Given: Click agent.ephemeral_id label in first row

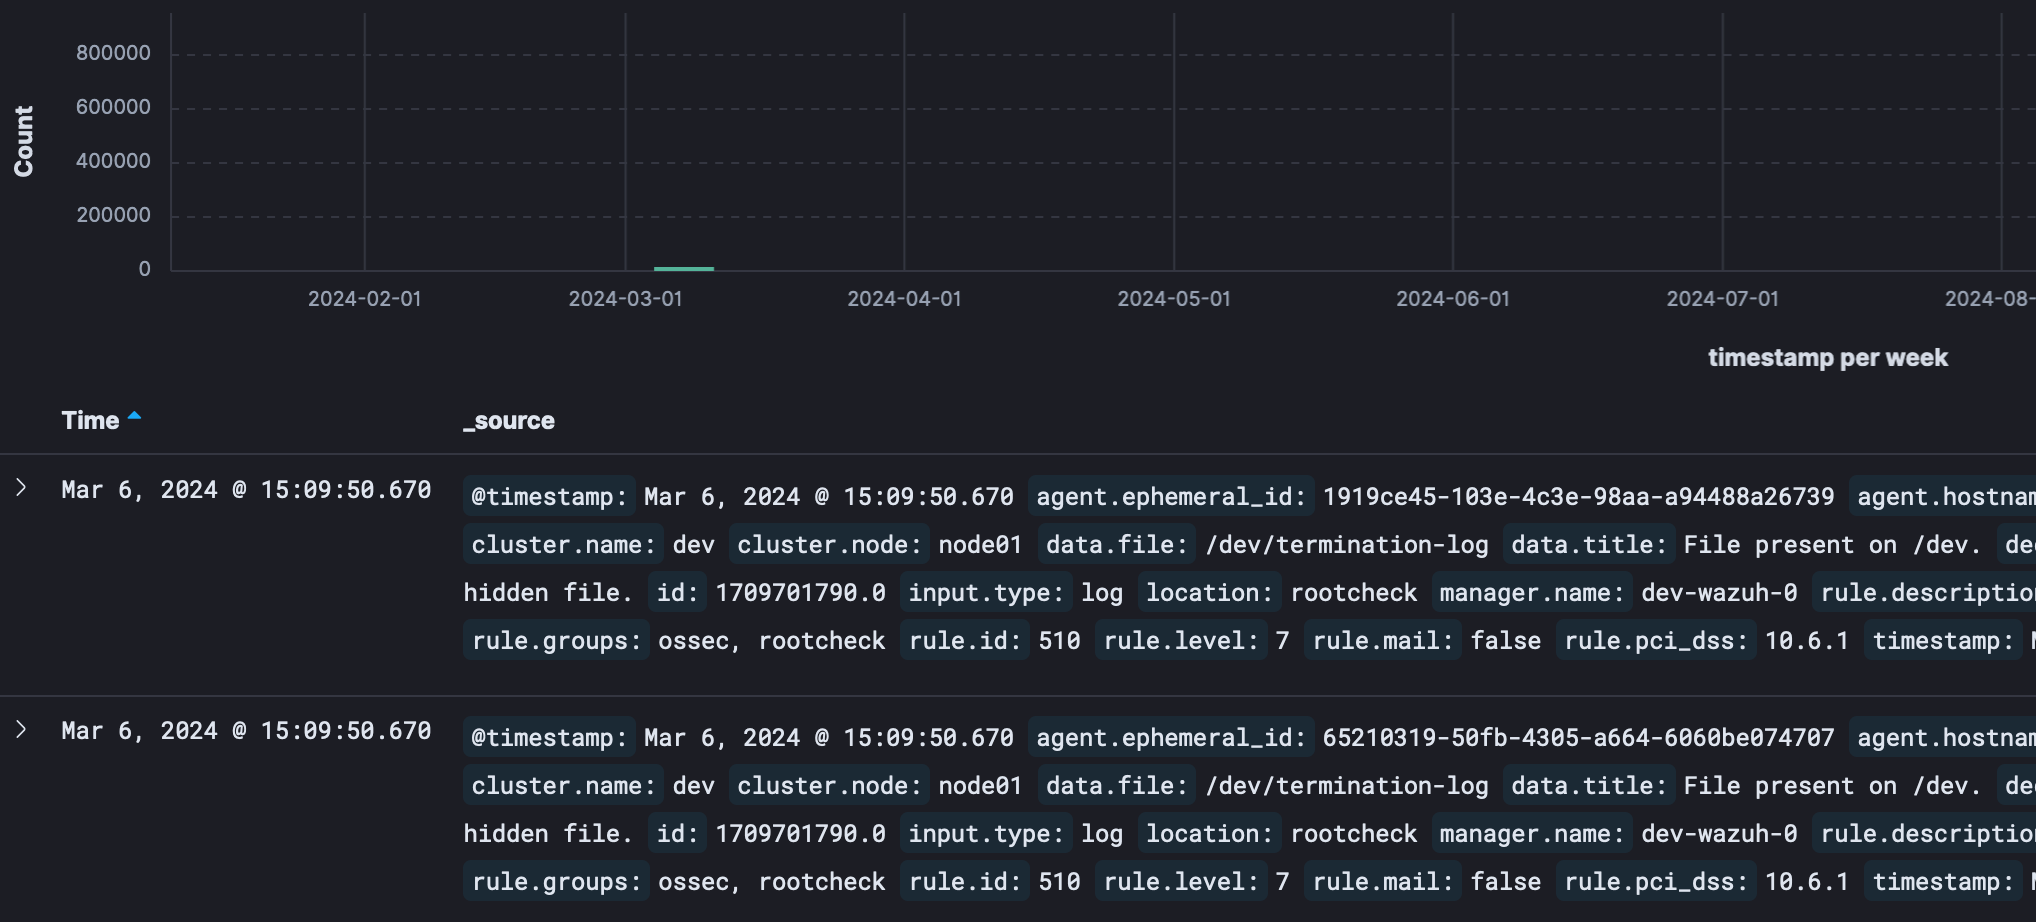Looking at the screenshot, I should click(1170, 497).
